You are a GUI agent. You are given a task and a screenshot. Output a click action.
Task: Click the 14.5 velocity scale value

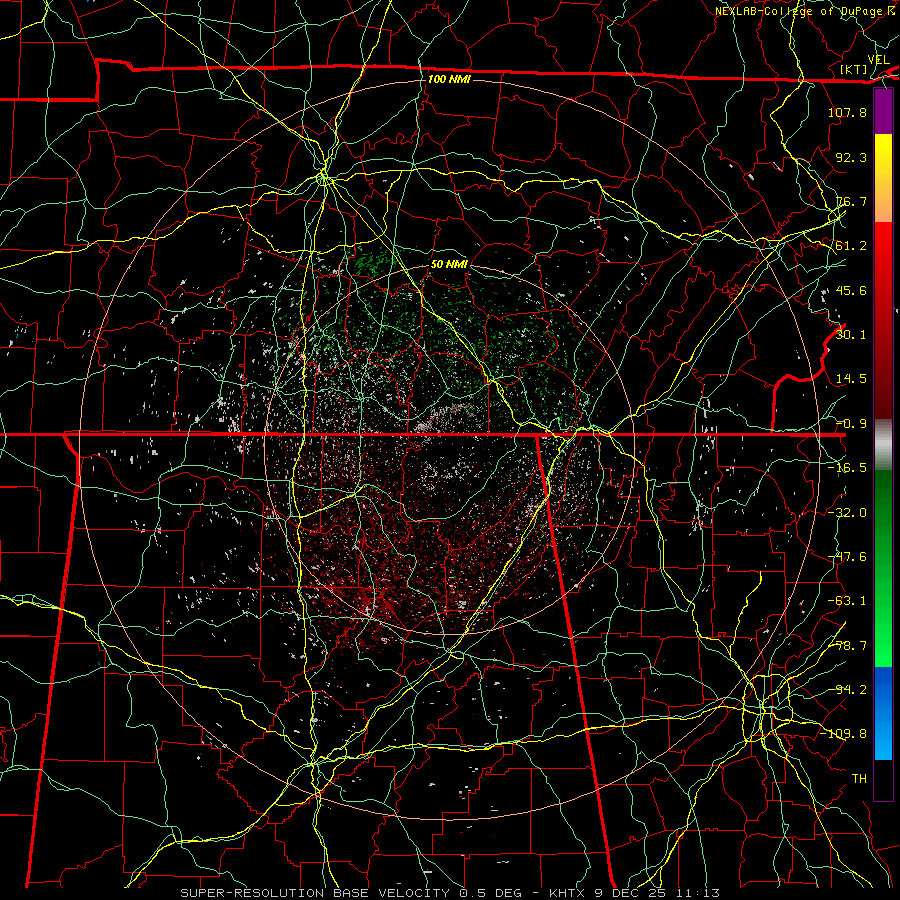pyautogui.click(x=851, y=379)
